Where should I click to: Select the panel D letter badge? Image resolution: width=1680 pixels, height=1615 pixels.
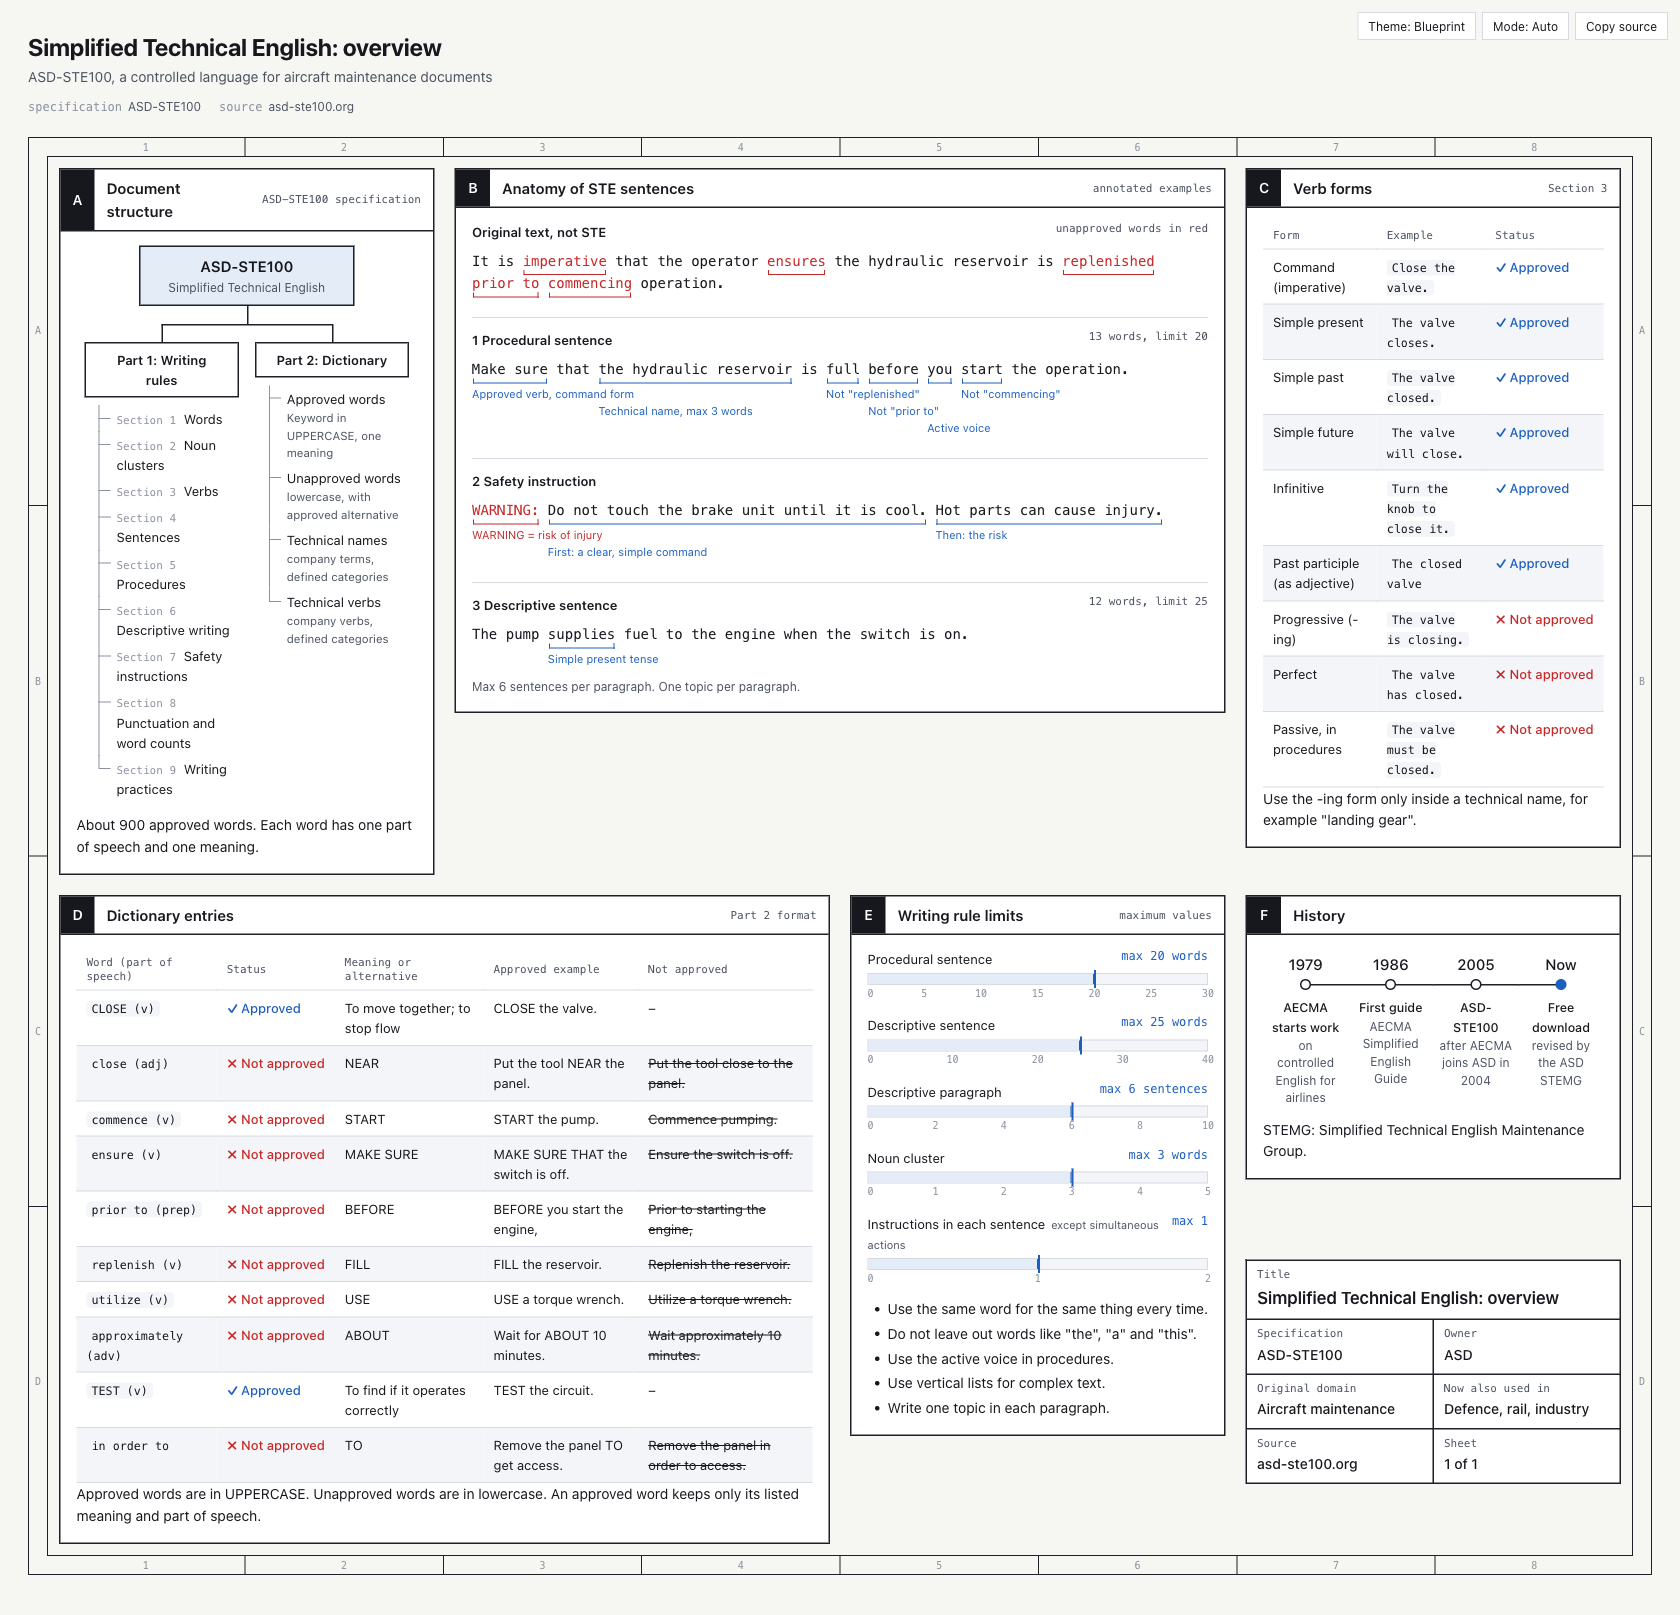point(77,915)
